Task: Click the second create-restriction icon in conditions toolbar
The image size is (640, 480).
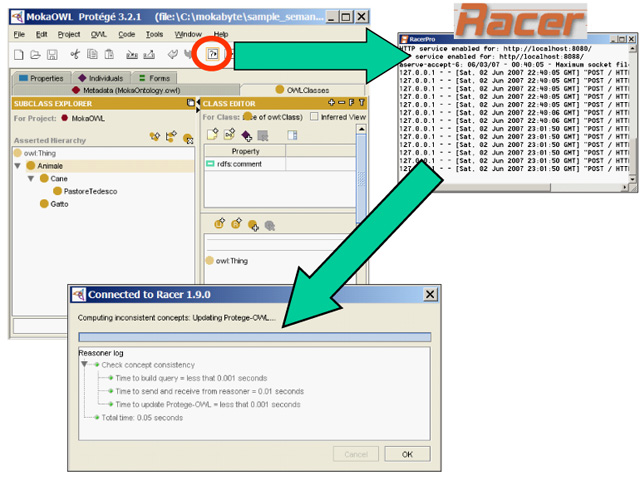Action: coord(236,223)
